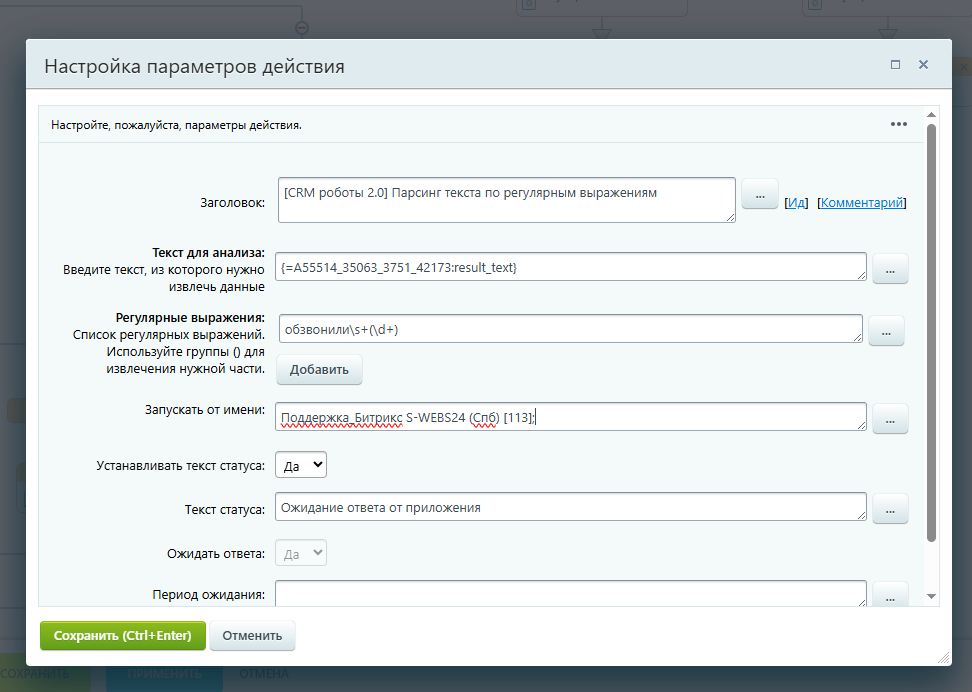Click into the Заголовок text field
972x692 pixels.
[x=505, y=200]
